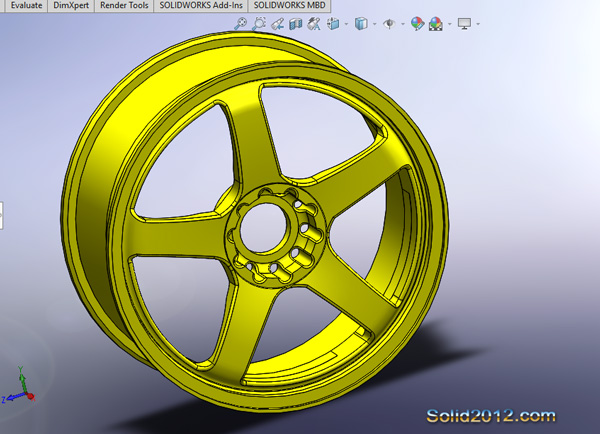Select the Zoom to Area tool
The height and width of the screenshot is (434, 600).
click(x=259, y=24)
